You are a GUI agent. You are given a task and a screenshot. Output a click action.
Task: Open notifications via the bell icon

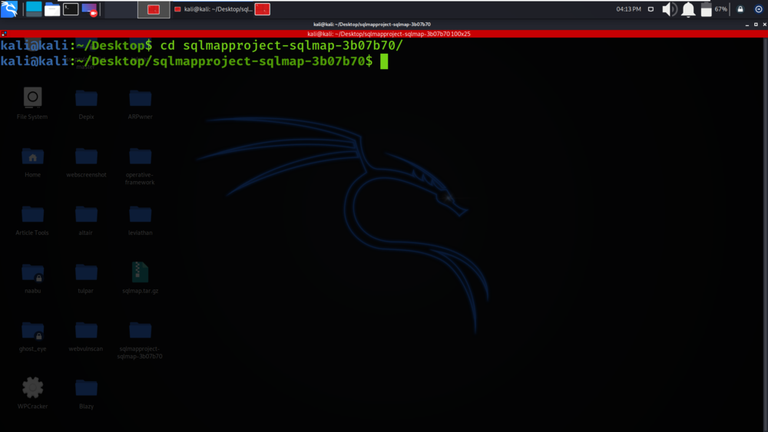point(688,9)
